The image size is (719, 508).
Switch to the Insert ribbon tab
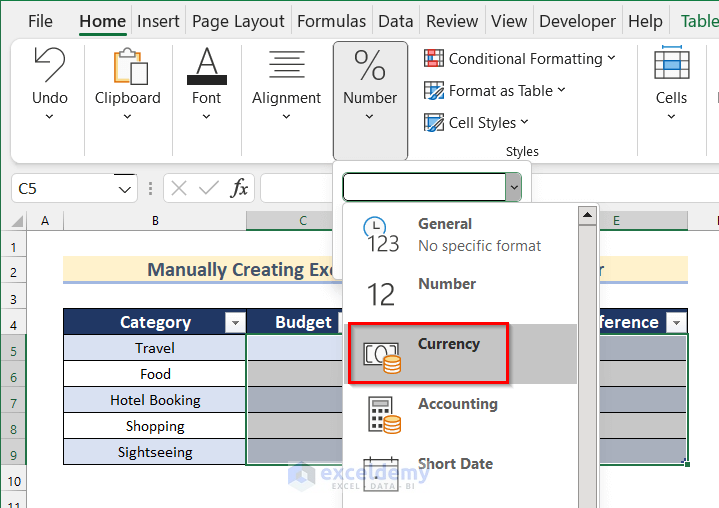pos(158,21)
